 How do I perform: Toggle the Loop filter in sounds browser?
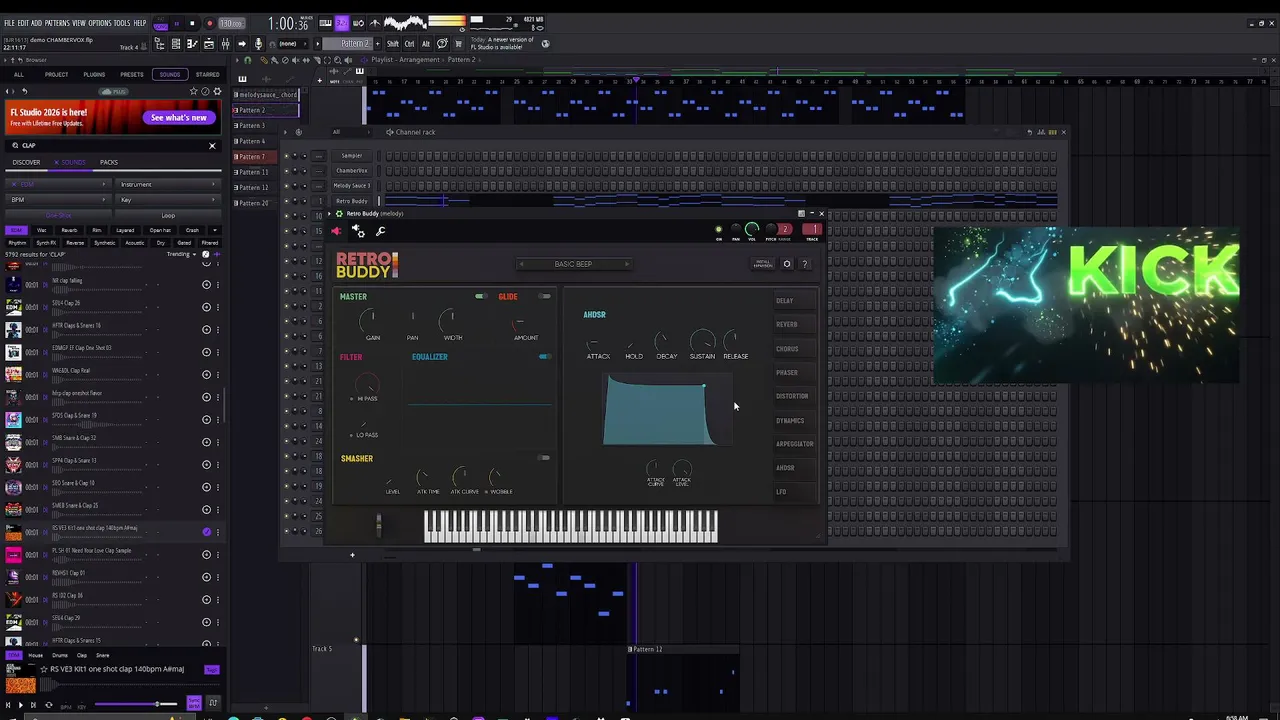point(168,215)
